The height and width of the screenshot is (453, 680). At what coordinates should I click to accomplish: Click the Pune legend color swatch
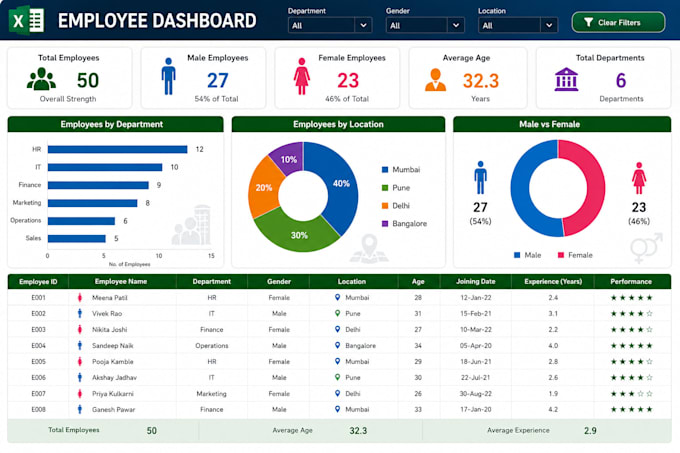[385, 188]
